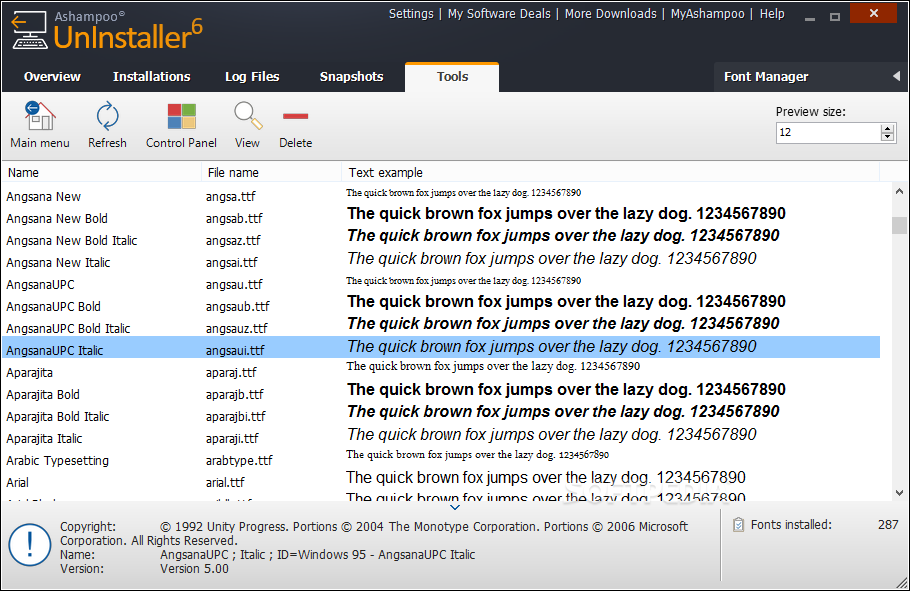
Task: Click the Fonts installed clipboard icon
Action: pos(738,525)
